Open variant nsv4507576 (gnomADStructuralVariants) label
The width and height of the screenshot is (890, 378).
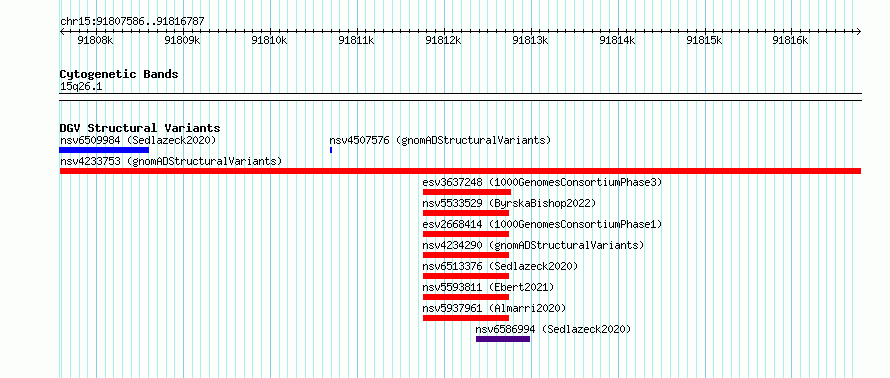tap(440, 140)
